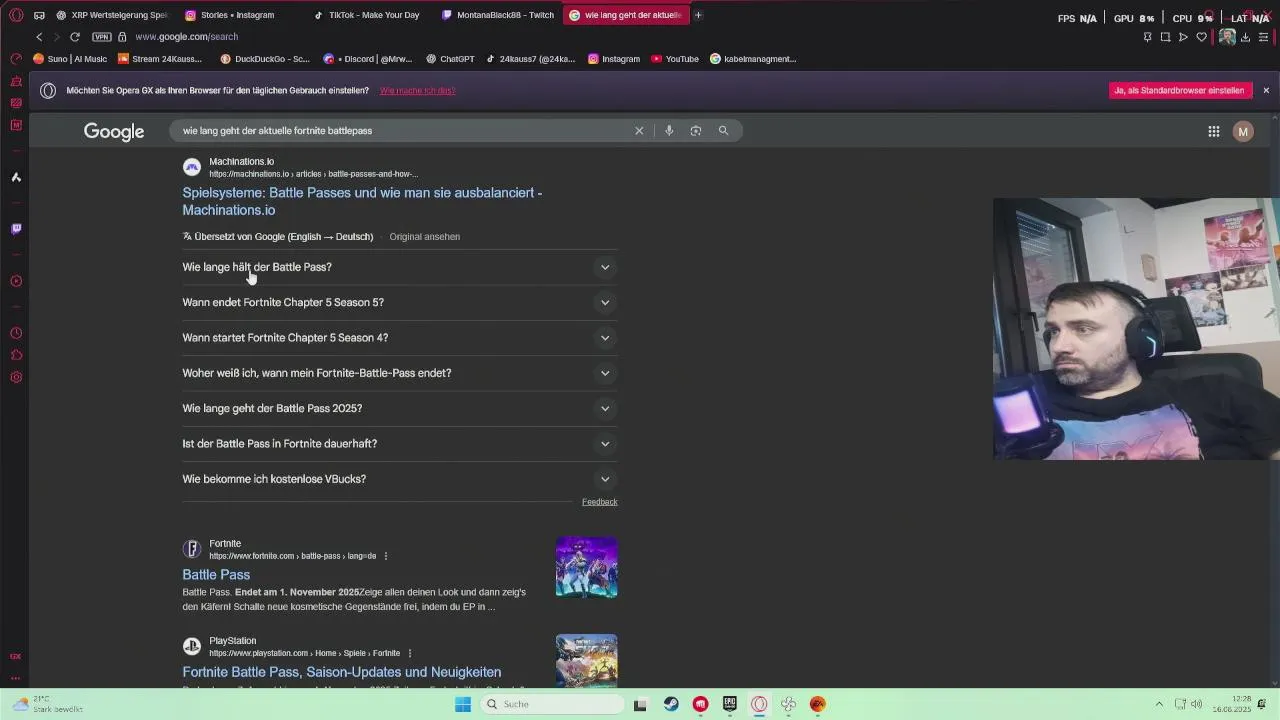Expand 'Wie bekomme ich kostenlose VBucks?'
Viewport: 1280px width, 720px height.
click(x=399, y=479)
